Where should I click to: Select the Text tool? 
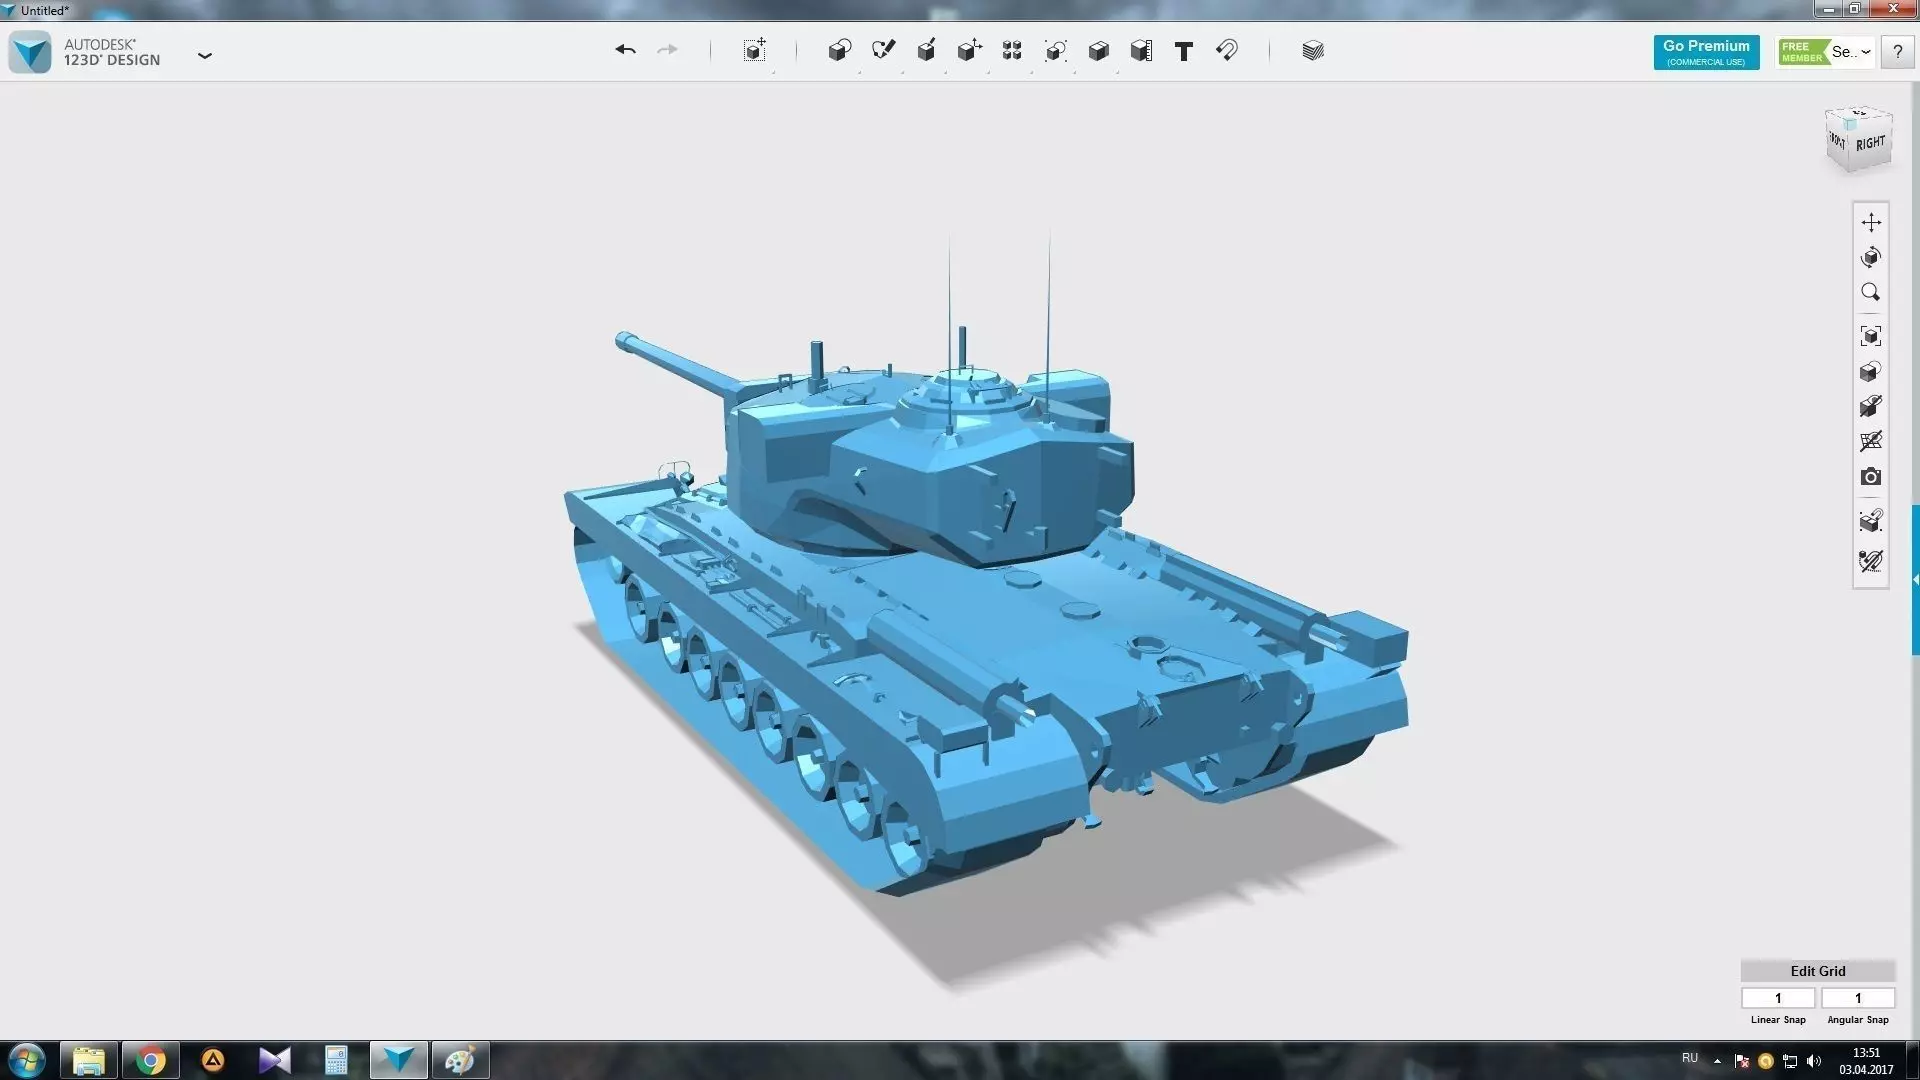[1184, 51]
